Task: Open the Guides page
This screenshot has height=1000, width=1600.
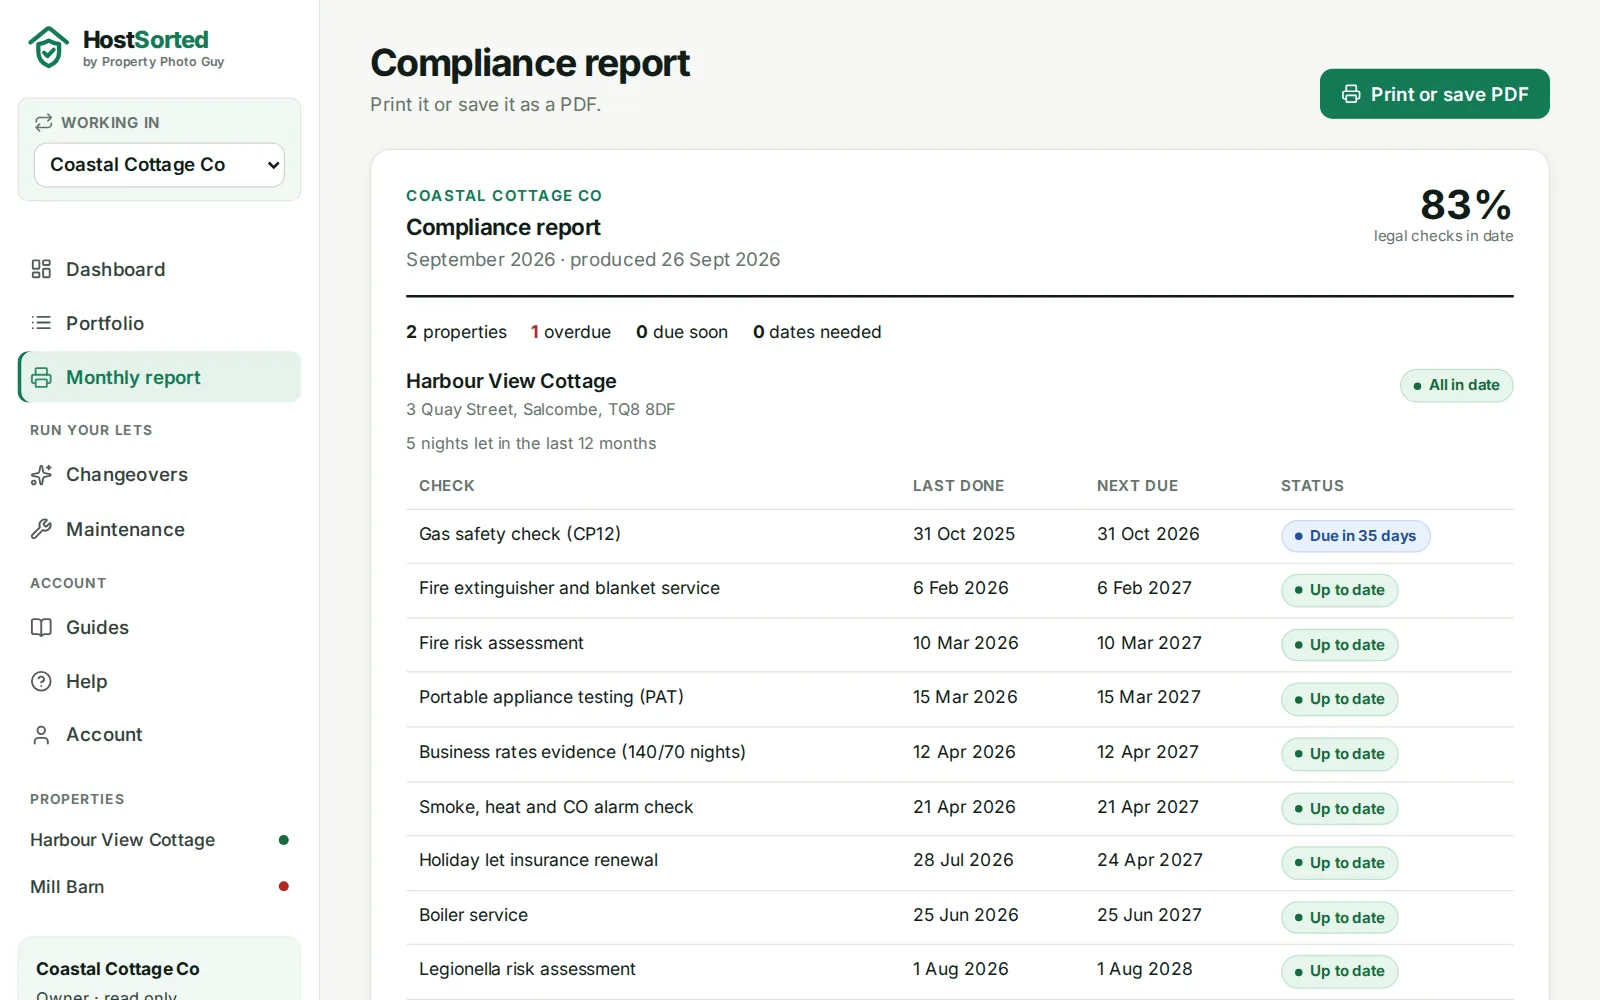Action: click(159, 627)
